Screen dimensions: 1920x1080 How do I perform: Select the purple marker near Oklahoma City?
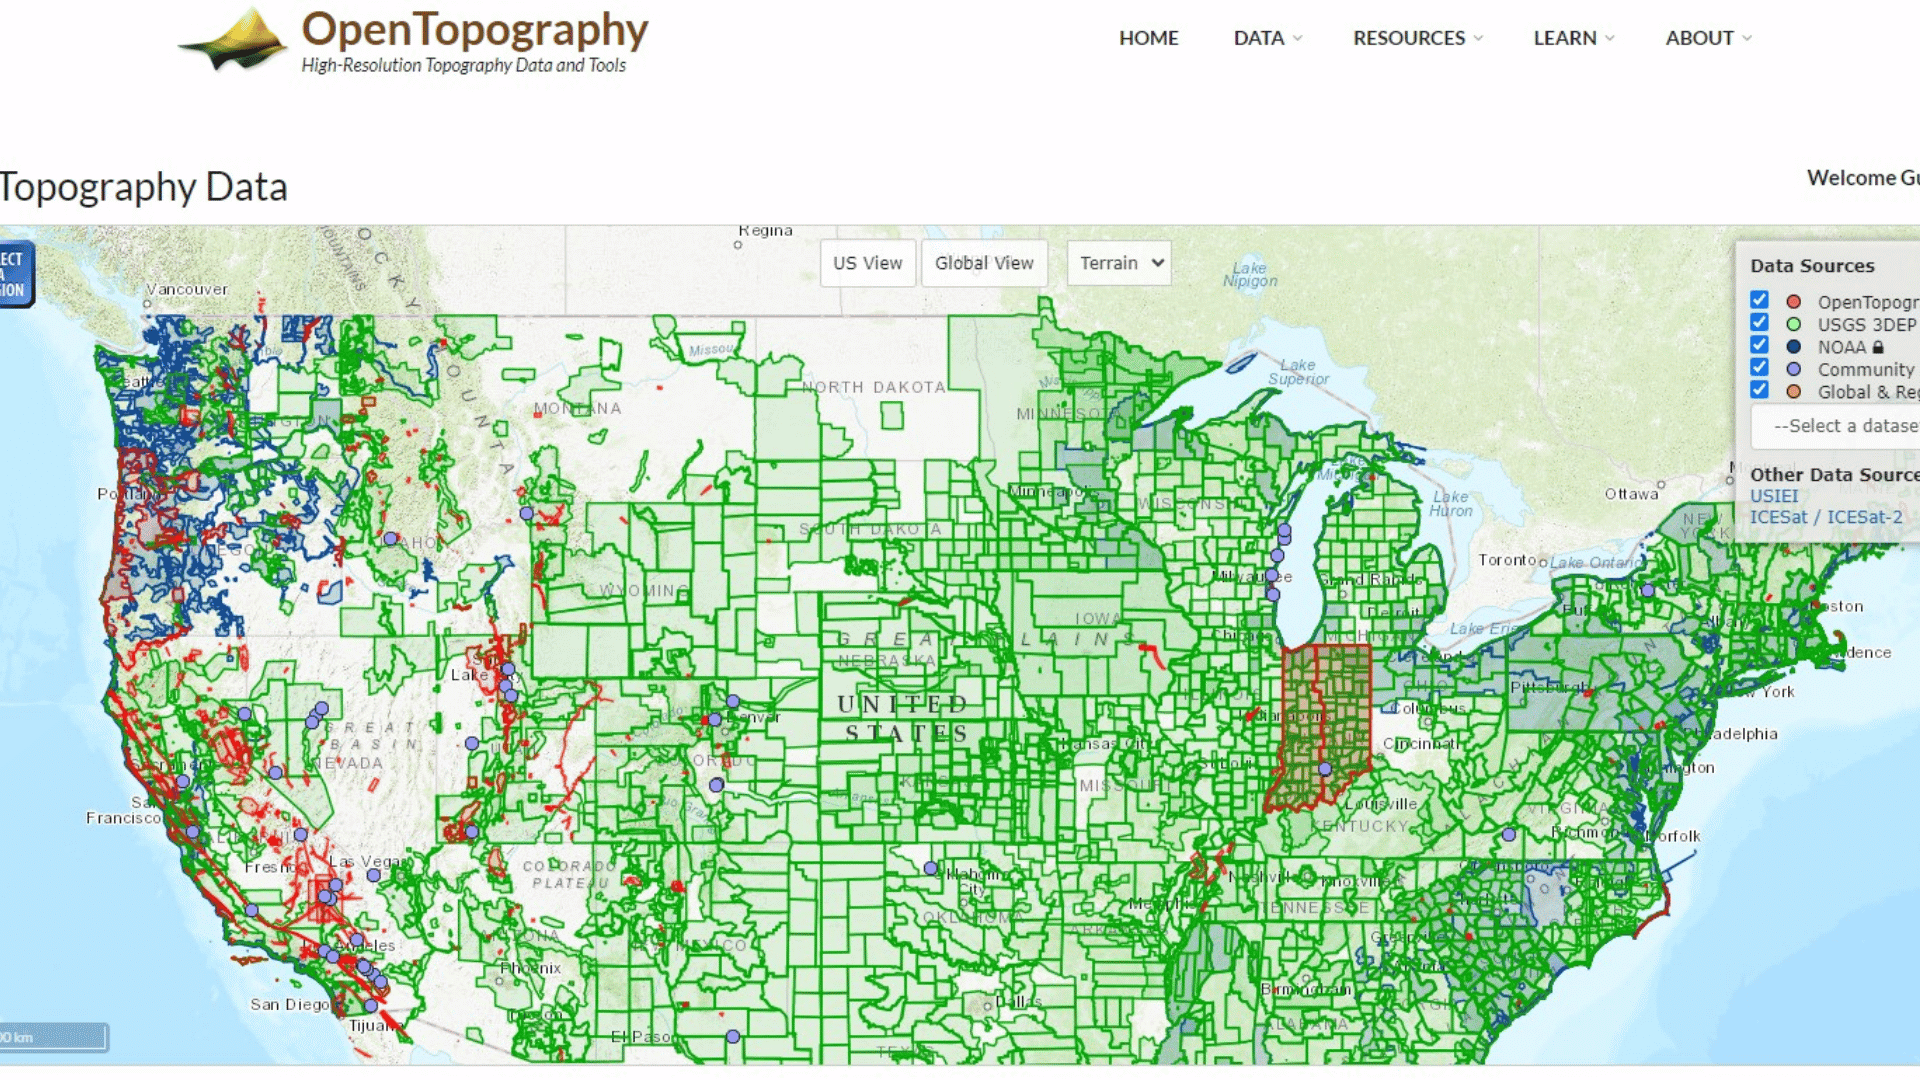click(930, 868)
